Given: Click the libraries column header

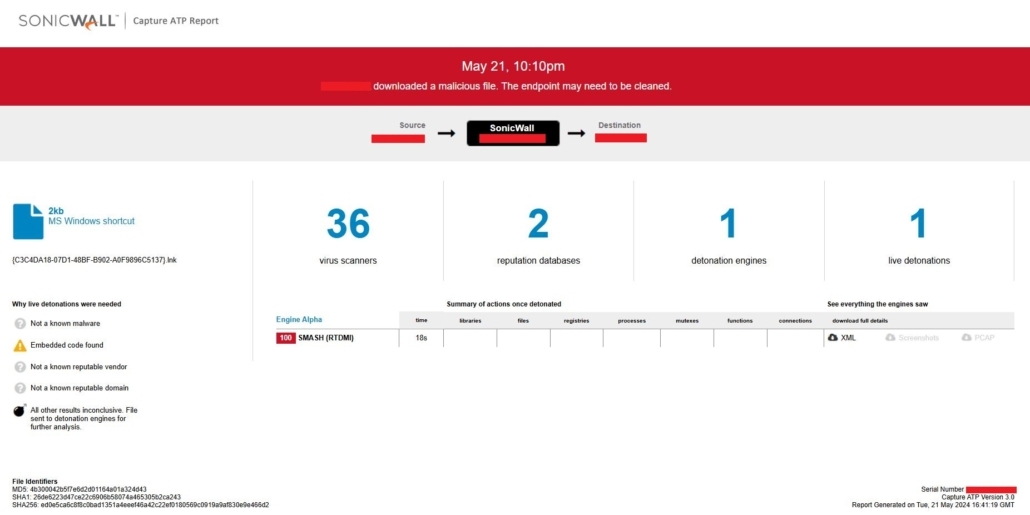Looking at the screenshot, I should coord(470,321).
